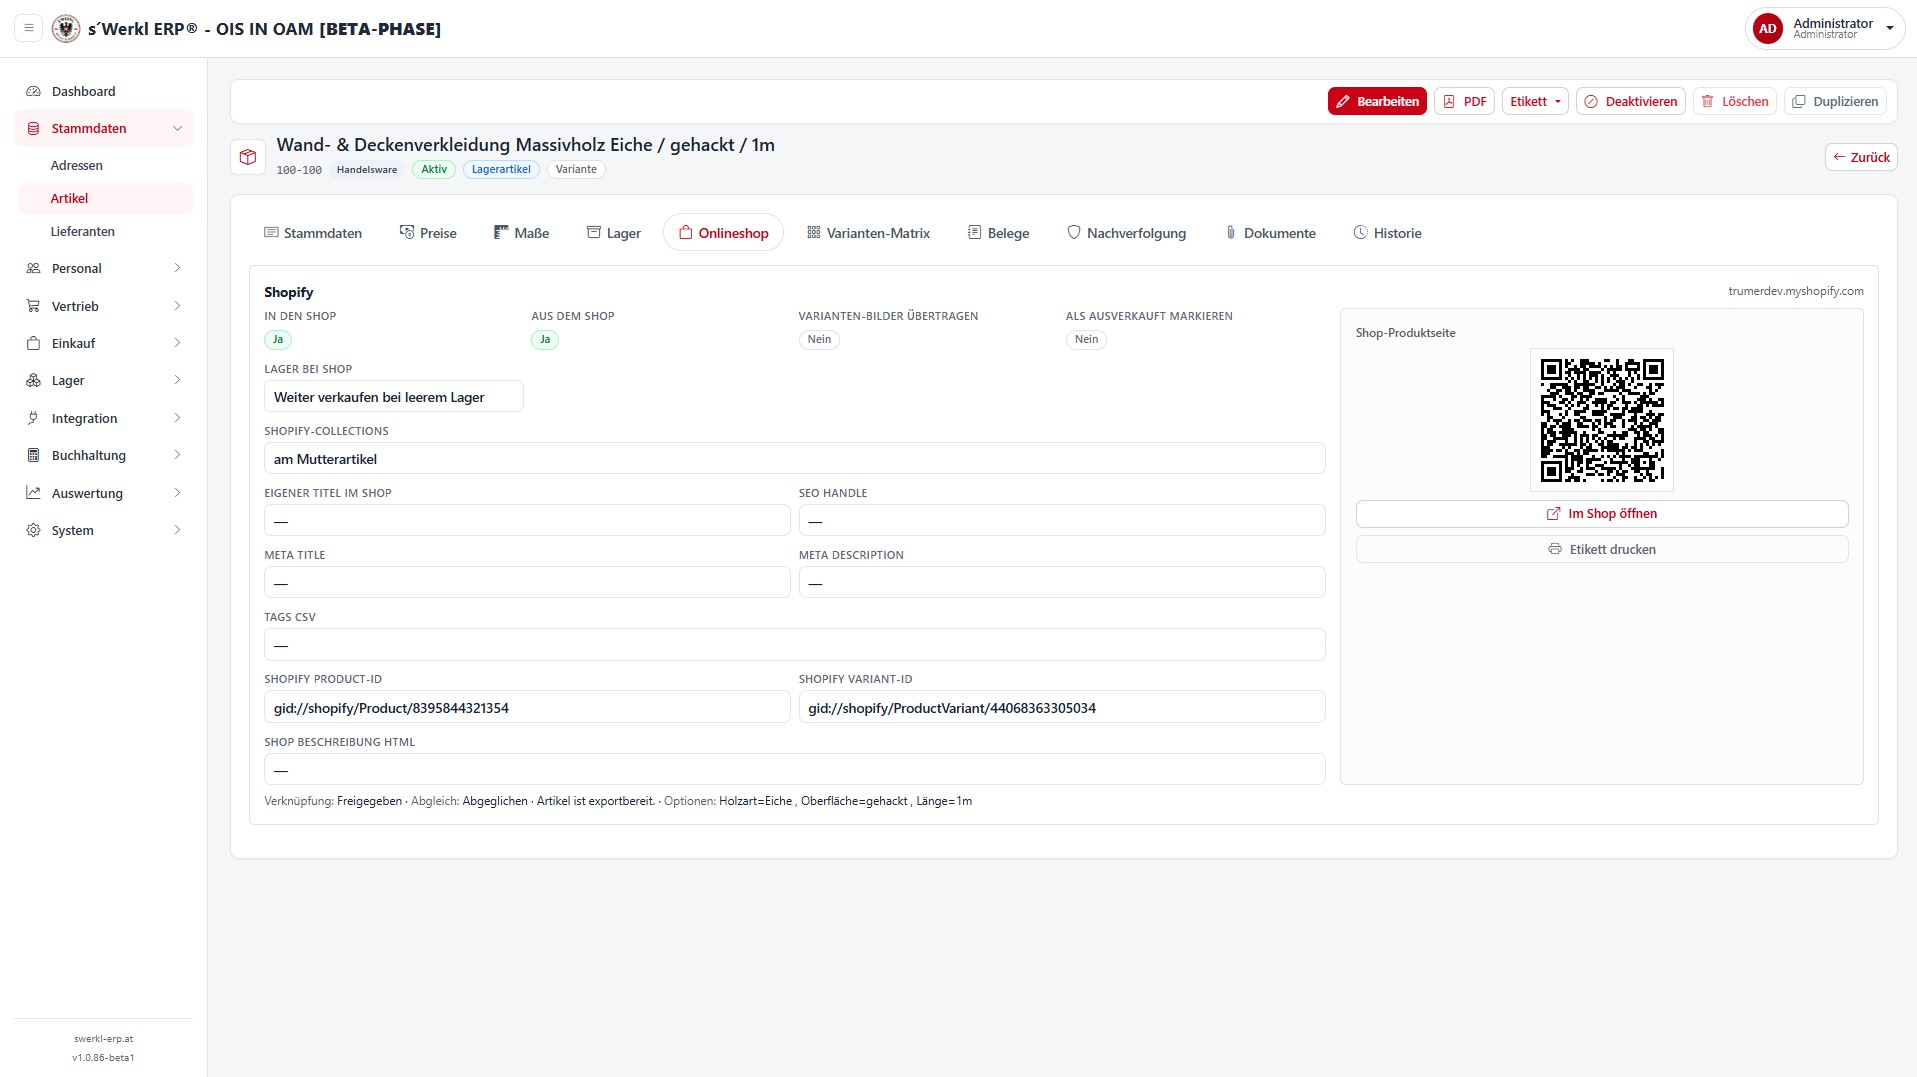Open Dashboard from the sidebar
Viewport: 1917px width, 1077px height.
(x=104, y=91)
